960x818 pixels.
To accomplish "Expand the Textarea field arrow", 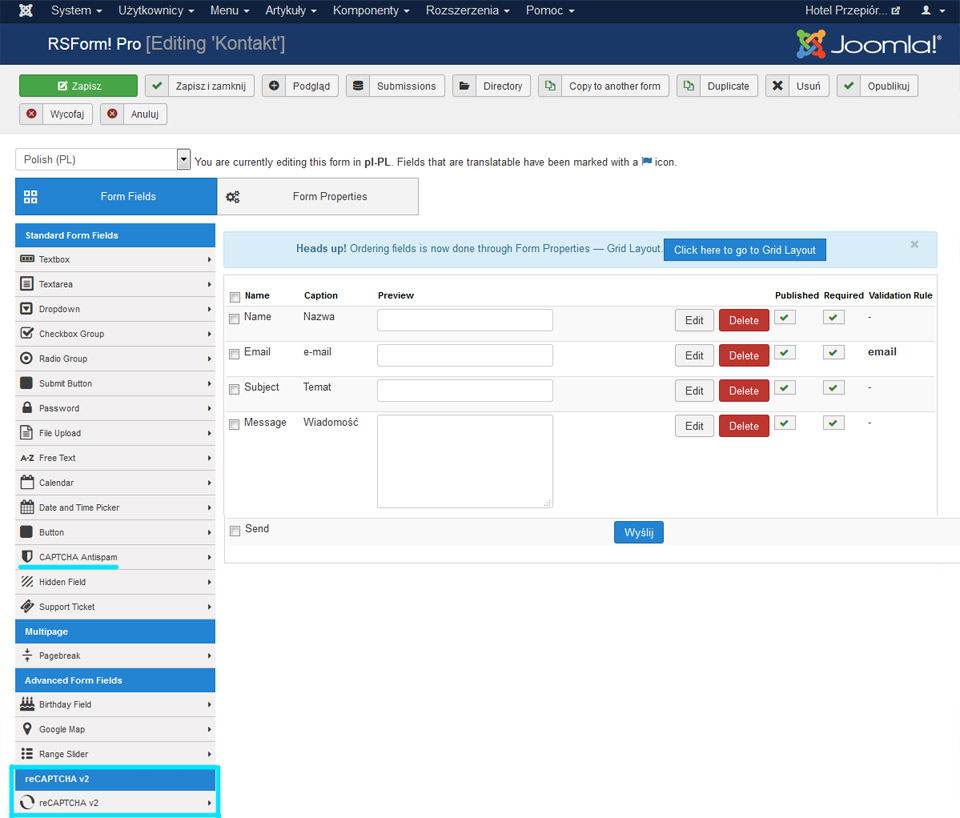I will tap(209, 284).
